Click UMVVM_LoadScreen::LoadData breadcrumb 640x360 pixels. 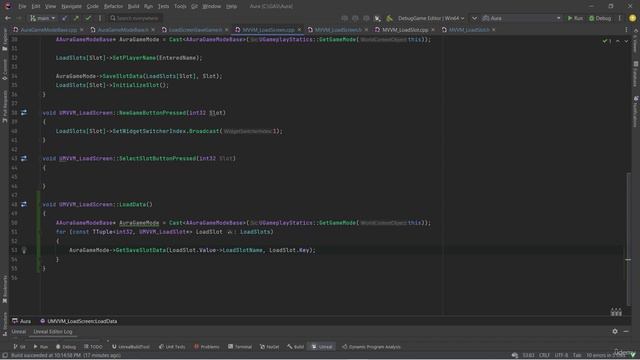pos(79,321)
